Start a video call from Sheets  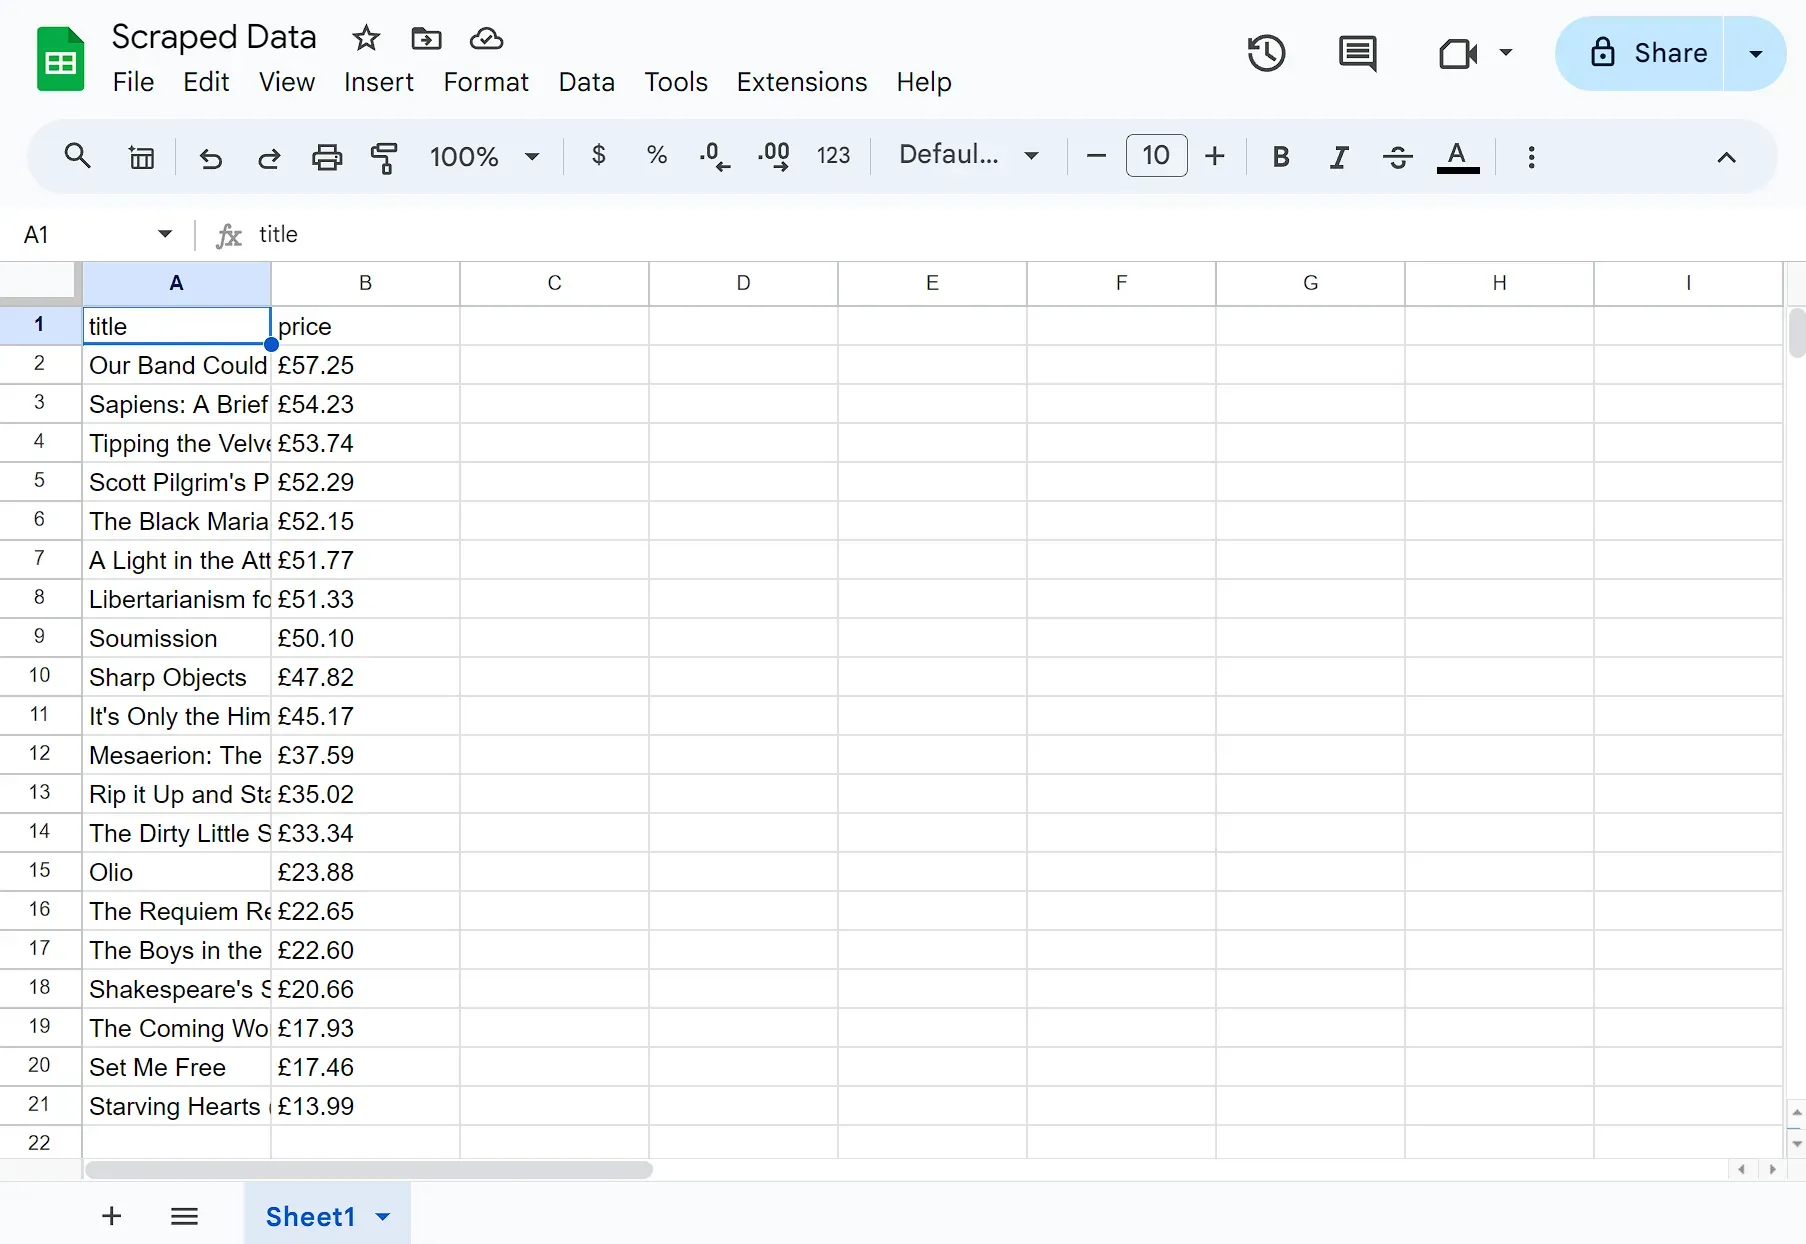pos(1458,53)
